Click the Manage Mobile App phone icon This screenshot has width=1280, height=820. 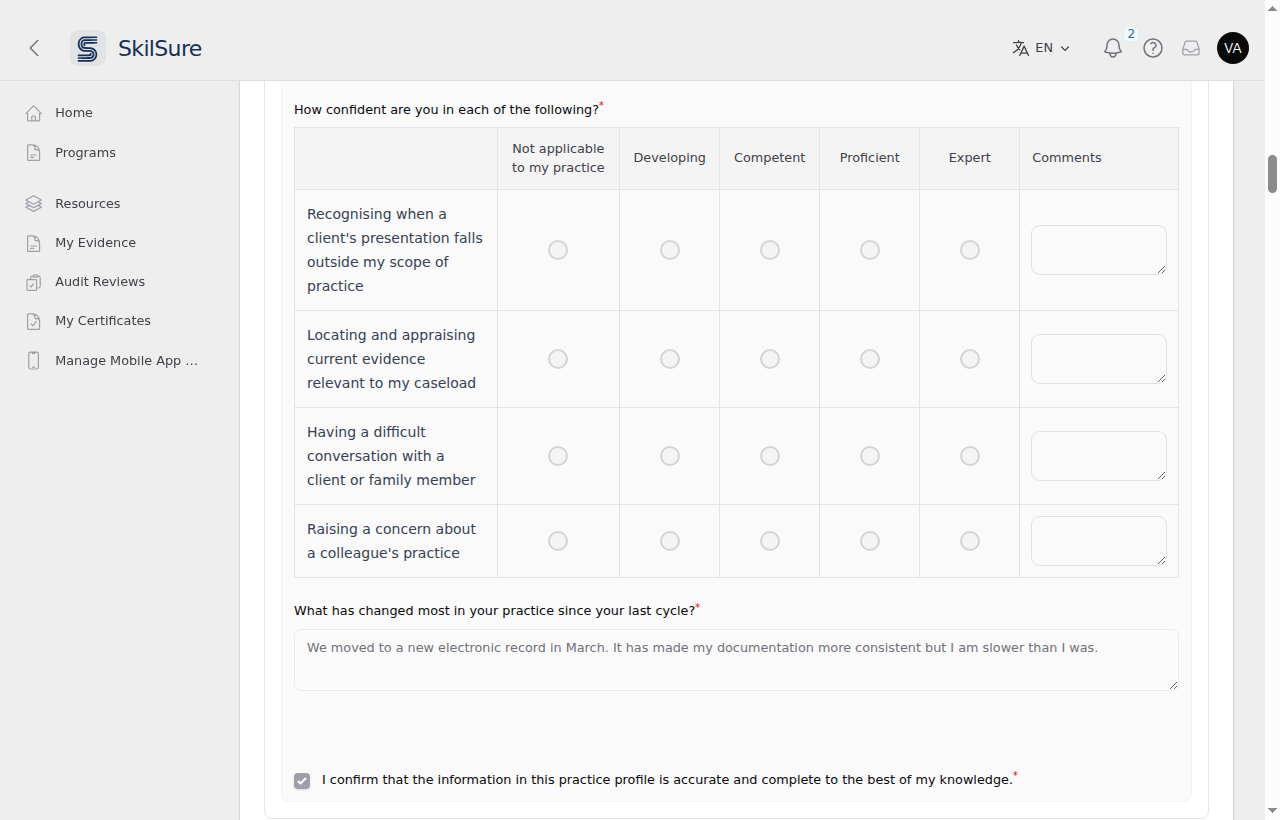[34, 361]
